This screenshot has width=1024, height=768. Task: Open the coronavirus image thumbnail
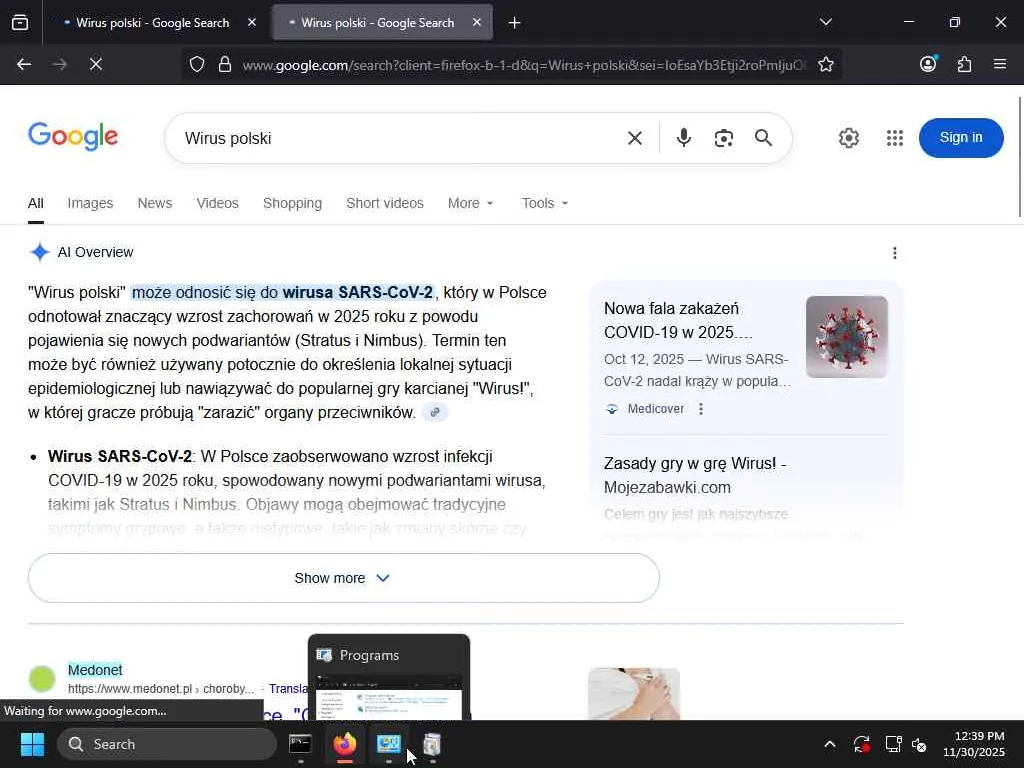pyautogui.click(x=846, y=337)
